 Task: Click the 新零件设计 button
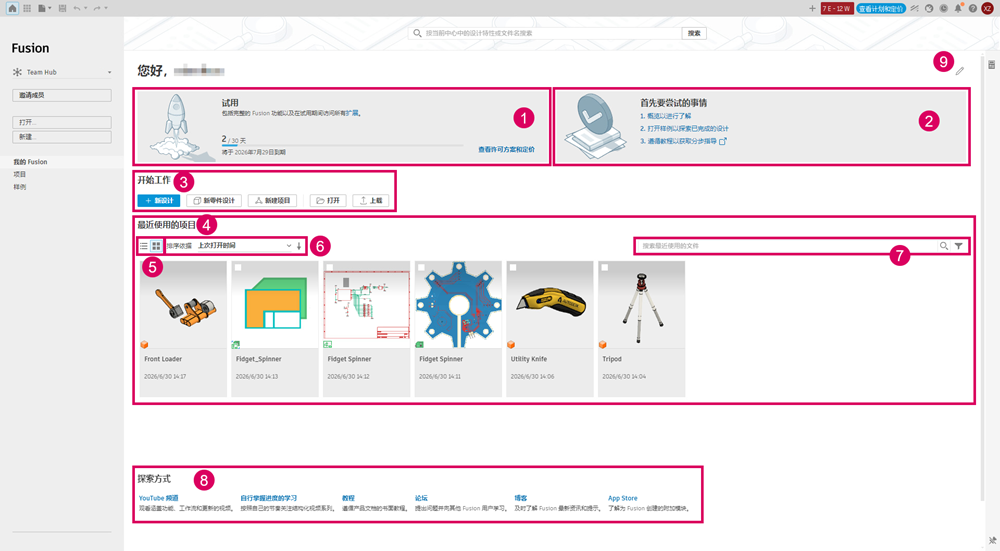(214, 200)
